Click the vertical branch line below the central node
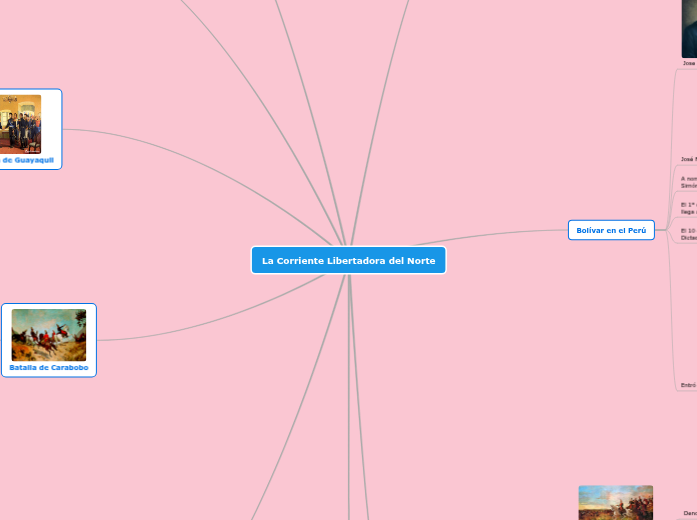 click(x=349, y=400)
